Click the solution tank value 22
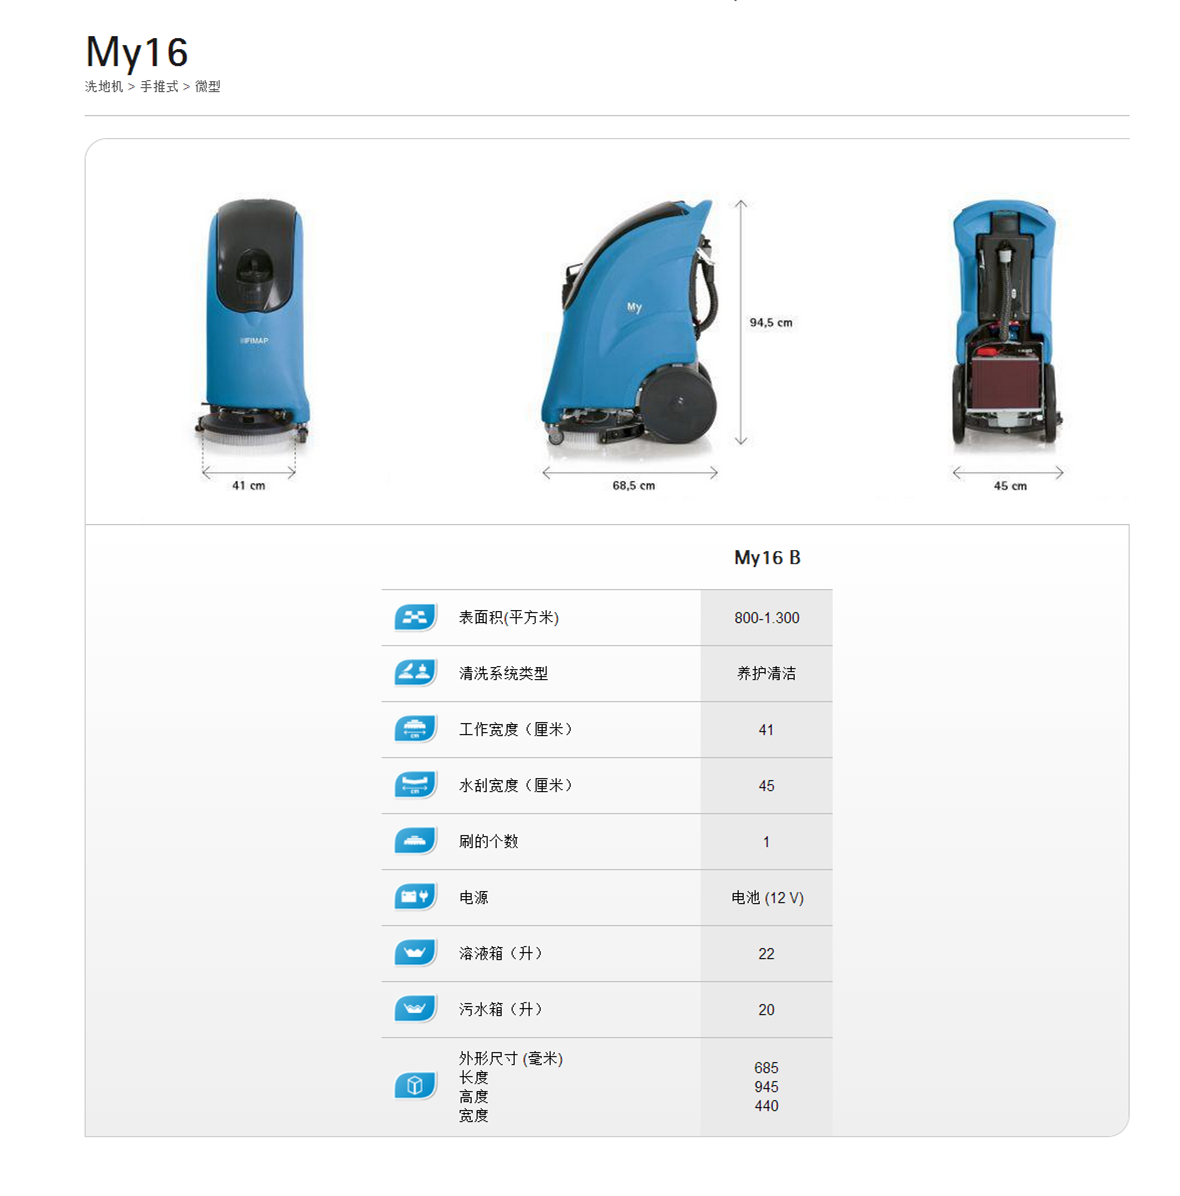 pyautogui.click(x=767, y=954)
